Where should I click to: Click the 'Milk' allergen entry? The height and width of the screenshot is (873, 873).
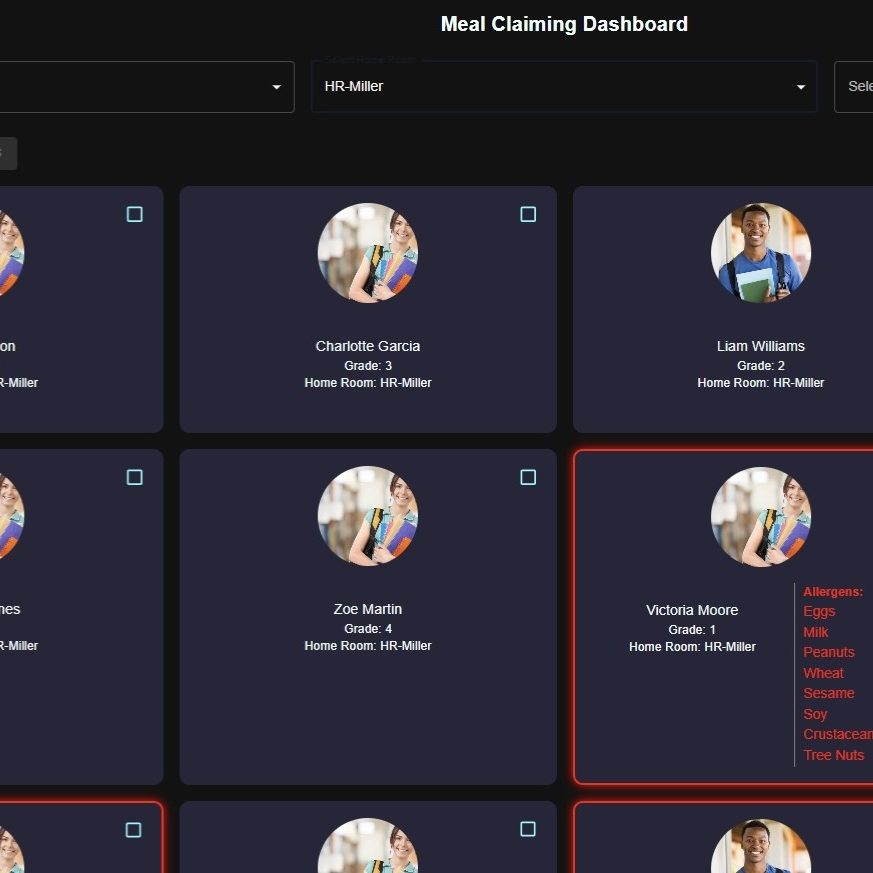[x=816, y=632]
